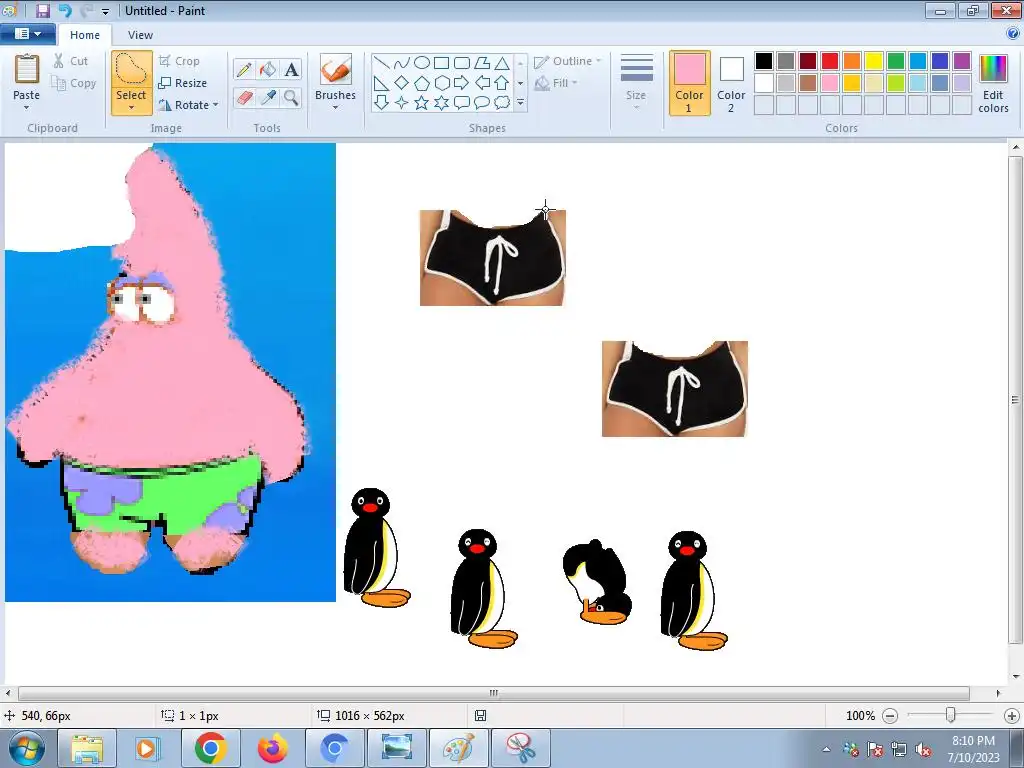The width and height of the screenshot is (1024, 768).
Task: Pick the green color swatch
Action: (895, 61)
